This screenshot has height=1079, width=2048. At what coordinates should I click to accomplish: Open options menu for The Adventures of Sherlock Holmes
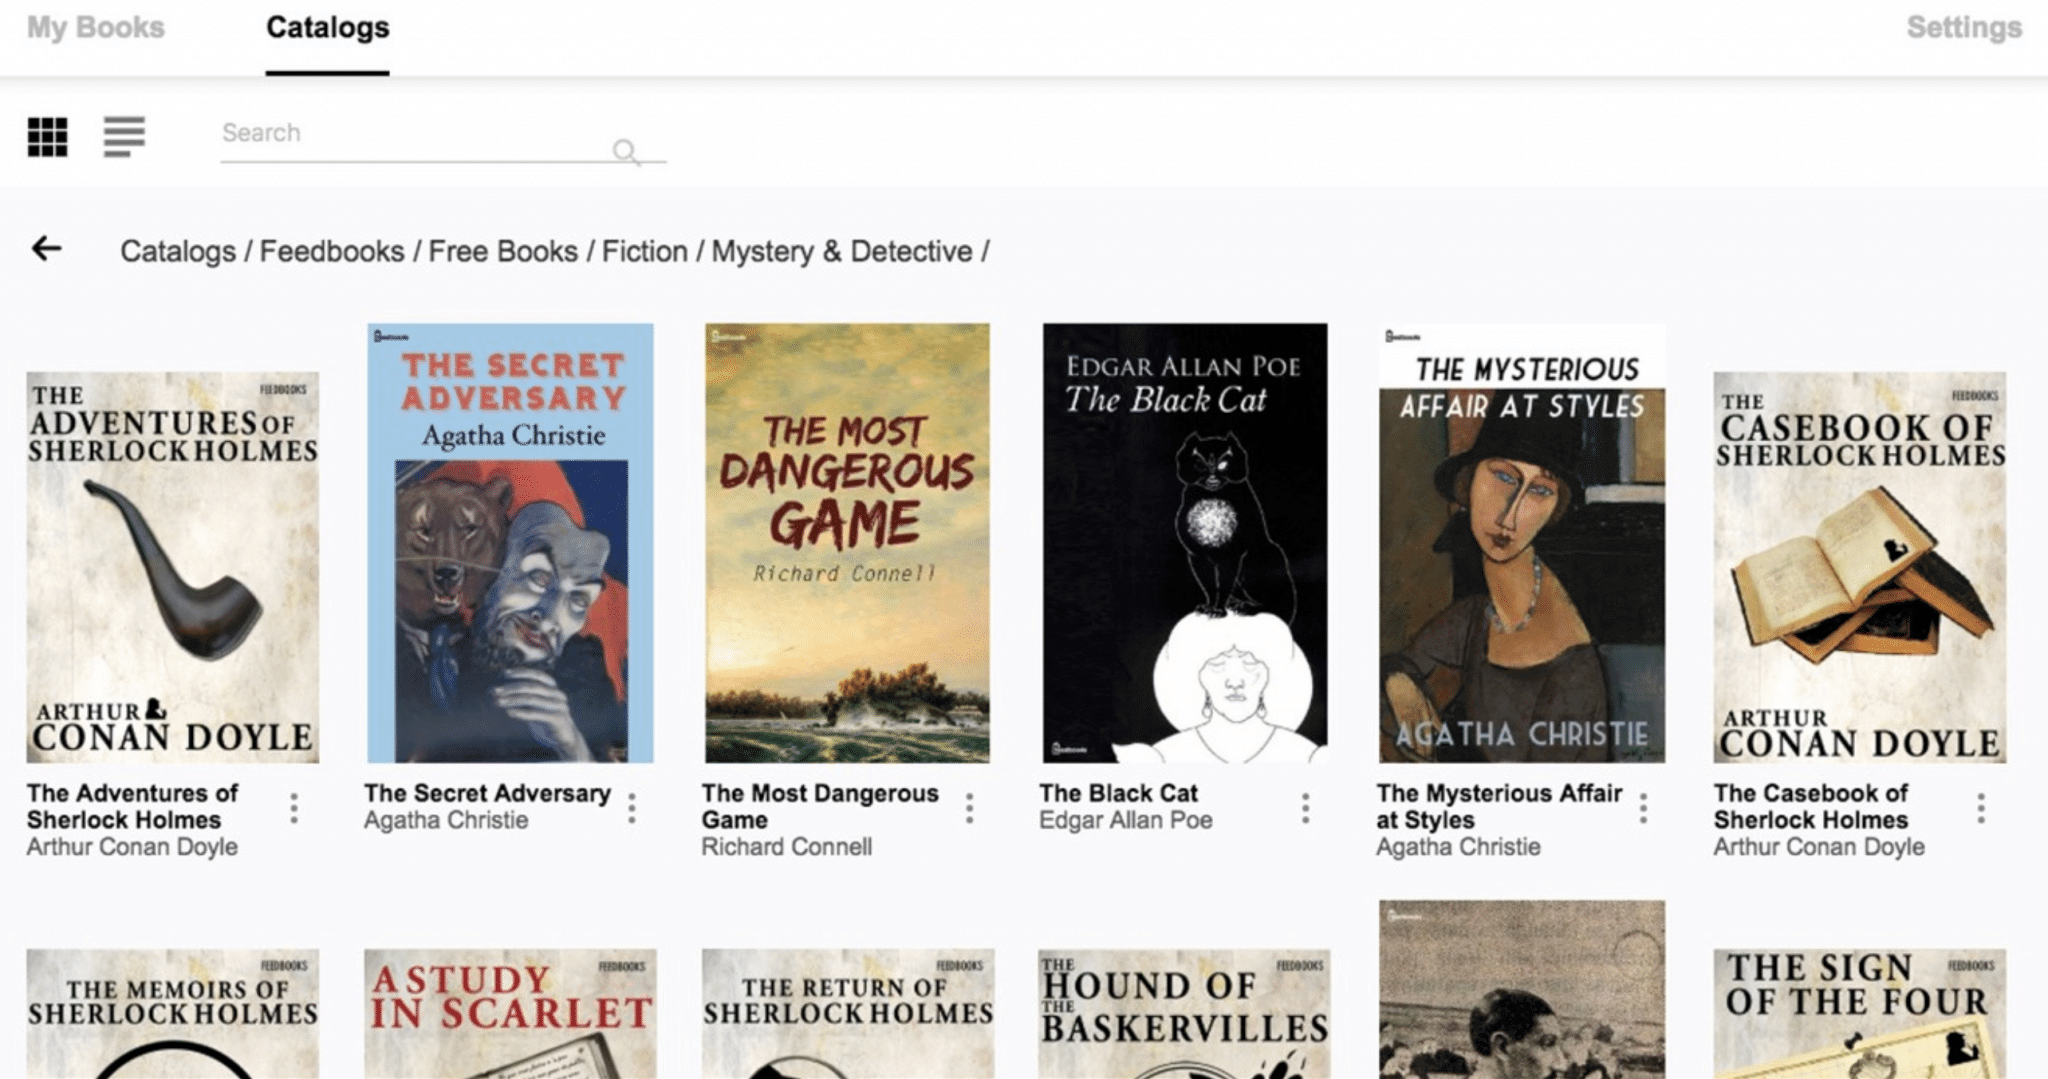click(294, 808)
